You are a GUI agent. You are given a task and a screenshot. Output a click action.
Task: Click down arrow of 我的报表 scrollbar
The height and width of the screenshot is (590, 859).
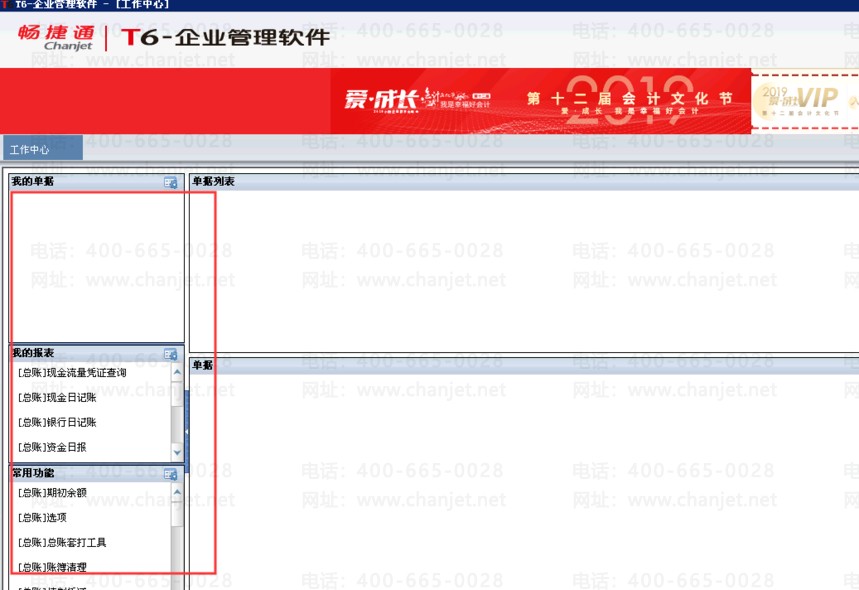coord(177,453)
